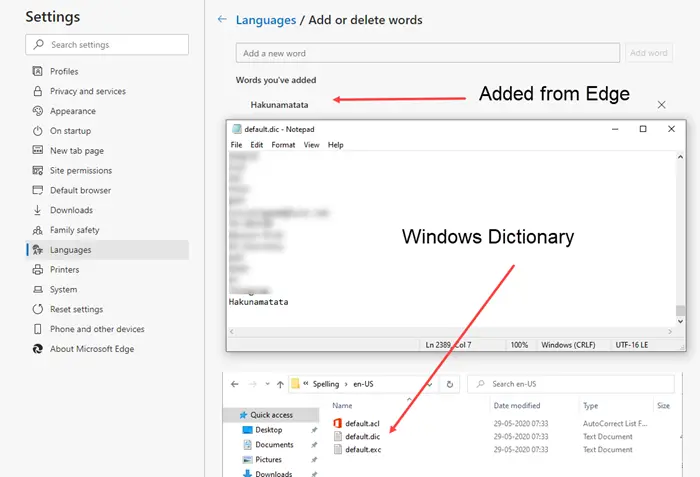The height and width of the screenshot is (477, 700).
Task: Refresh the en-US folder
Action: (x=450, y=384)
